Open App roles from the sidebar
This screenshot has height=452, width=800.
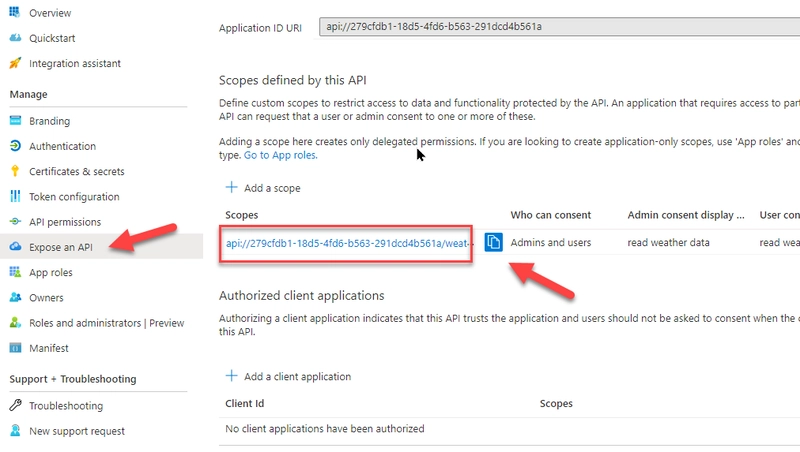(x=51, y=272)
